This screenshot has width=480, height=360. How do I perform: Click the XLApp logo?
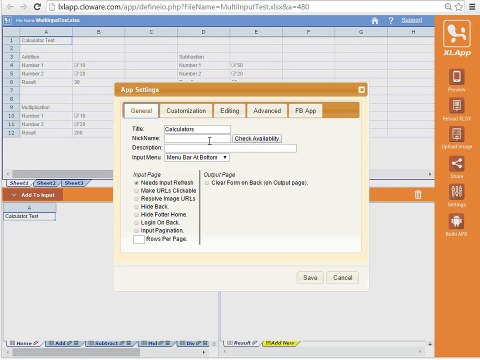pyautogui.click(x=457, y=38)
